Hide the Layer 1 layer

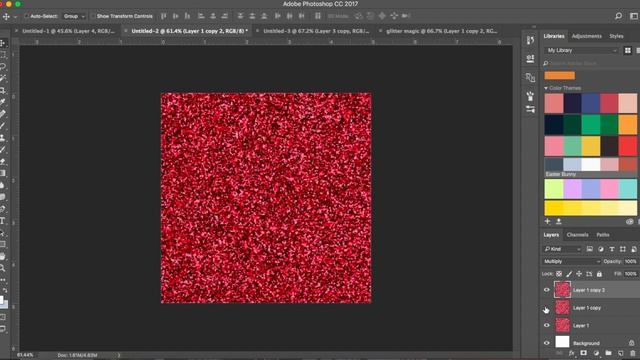tap(547, 325)
